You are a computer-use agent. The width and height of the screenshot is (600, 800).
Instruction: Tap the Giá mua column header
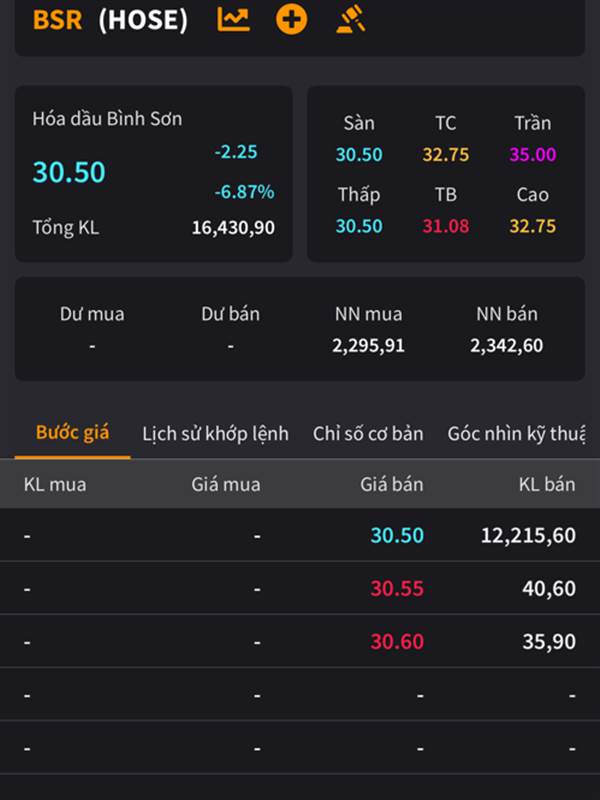pyautogui.click(x=226, y=484)
